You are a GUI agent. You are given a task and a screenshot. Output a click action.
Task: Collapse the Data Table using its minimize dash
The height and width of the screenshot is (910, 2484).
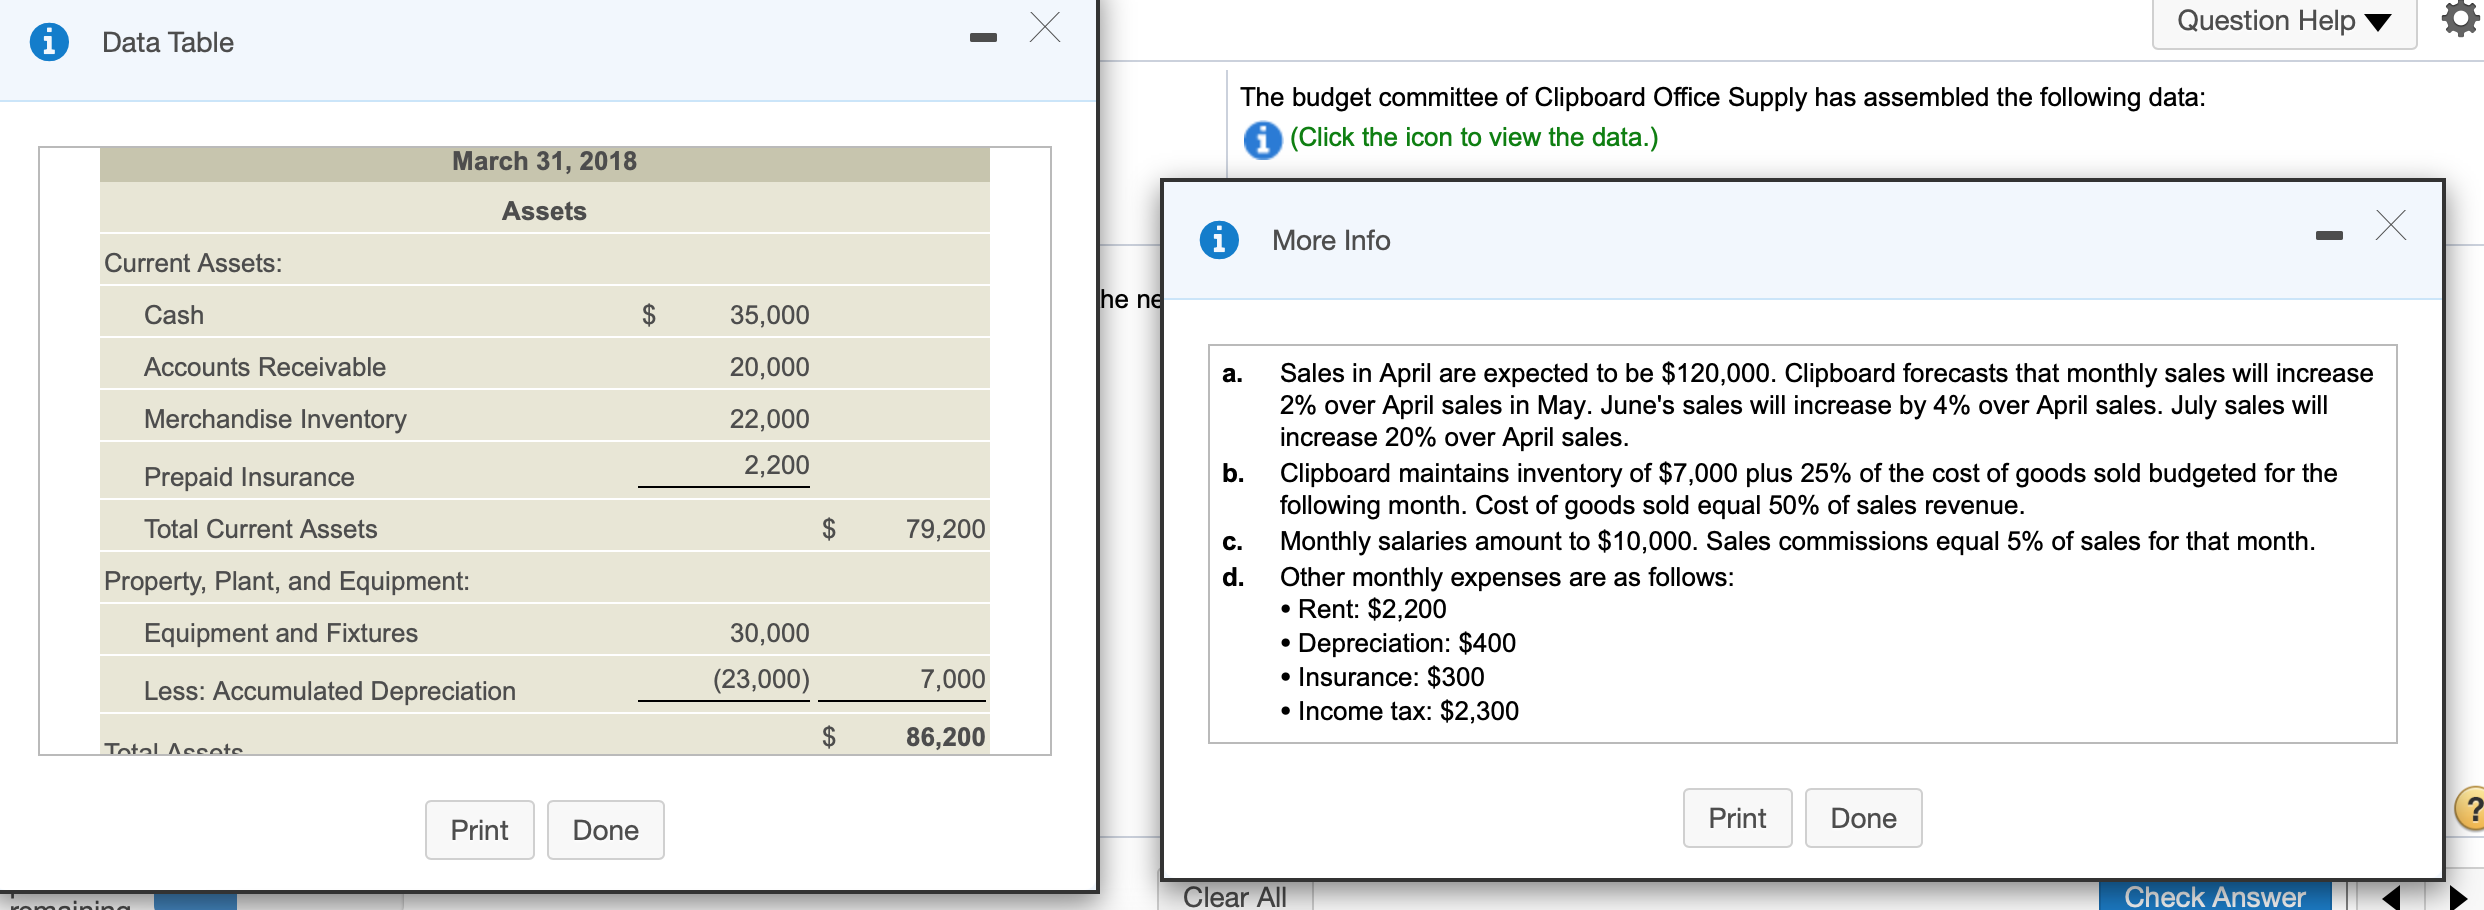pos(982,35)
